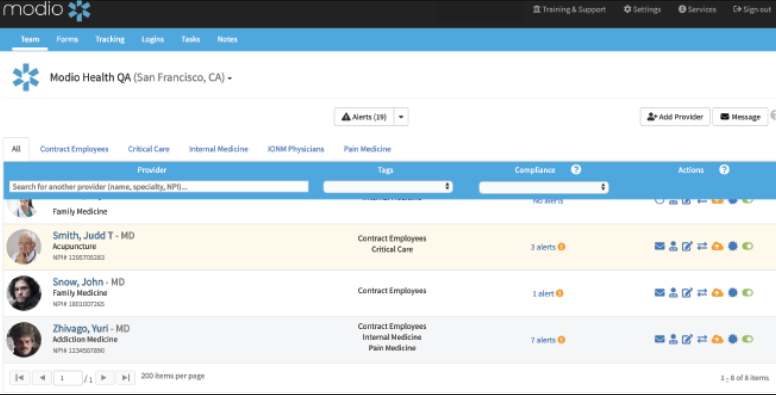Click orange warning icon beside 3 alerts

tap(562, 247)
